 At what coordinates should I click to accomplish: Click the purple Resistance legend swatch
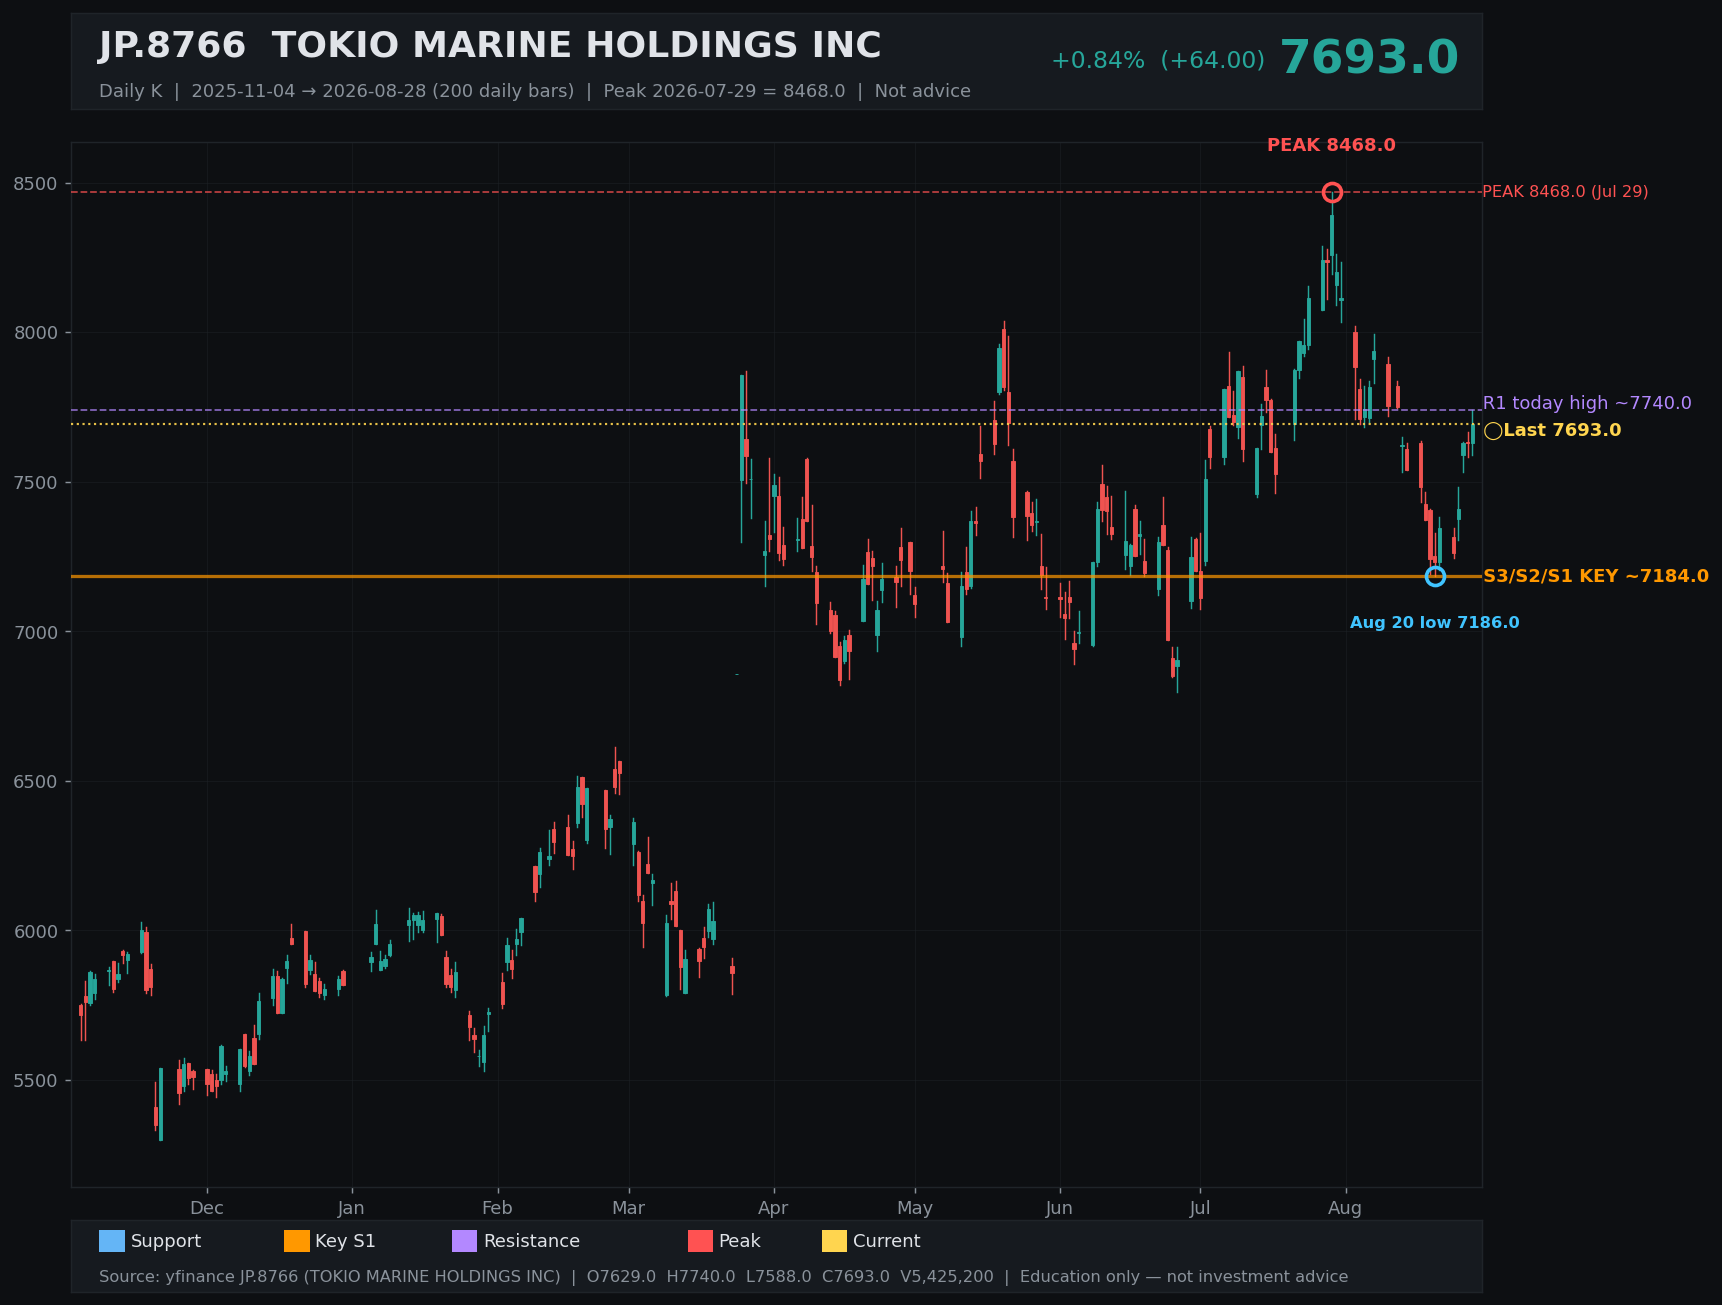[x=465, y=1241]
